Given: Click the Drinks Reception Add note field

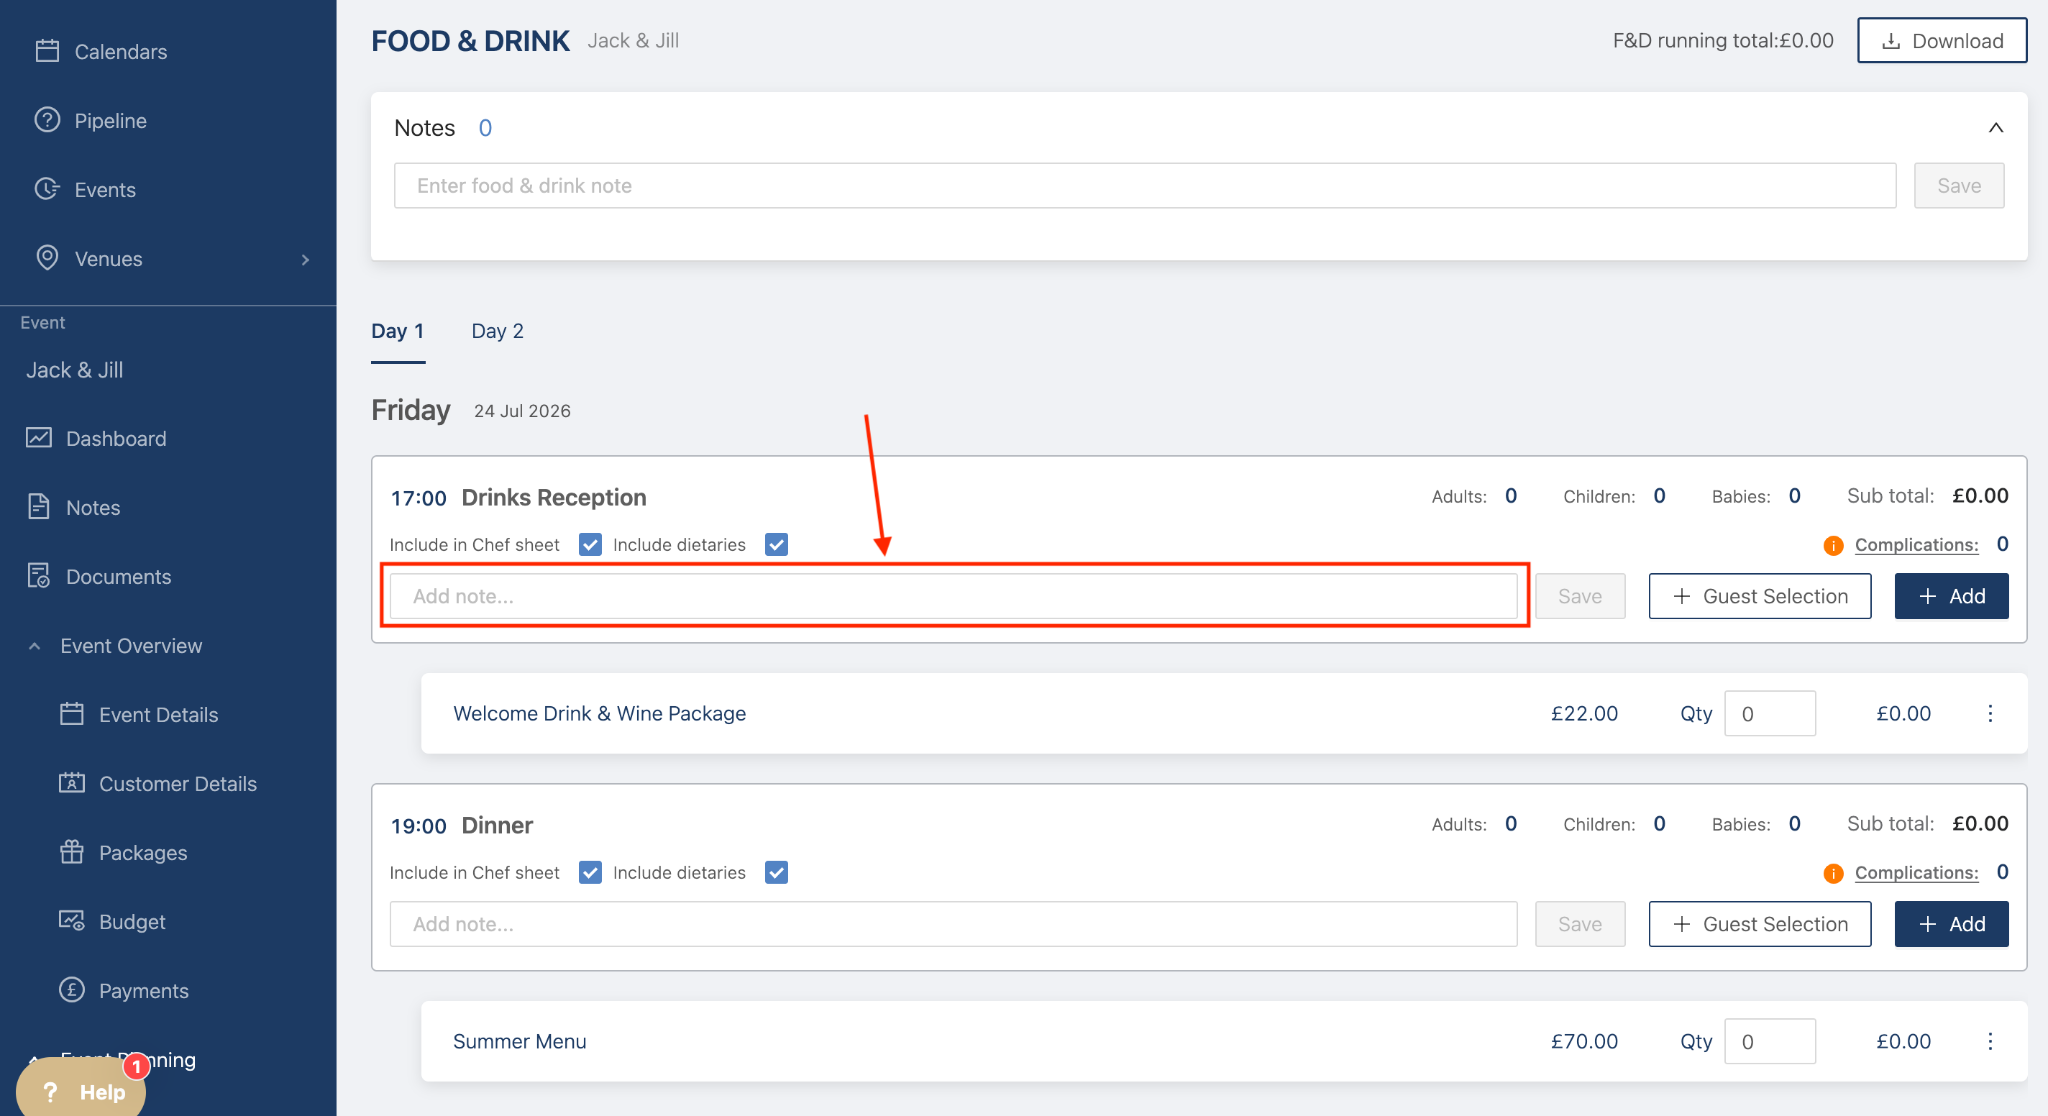Looking at the screenshot, I should pyautogui.click(x=952, y=597).
